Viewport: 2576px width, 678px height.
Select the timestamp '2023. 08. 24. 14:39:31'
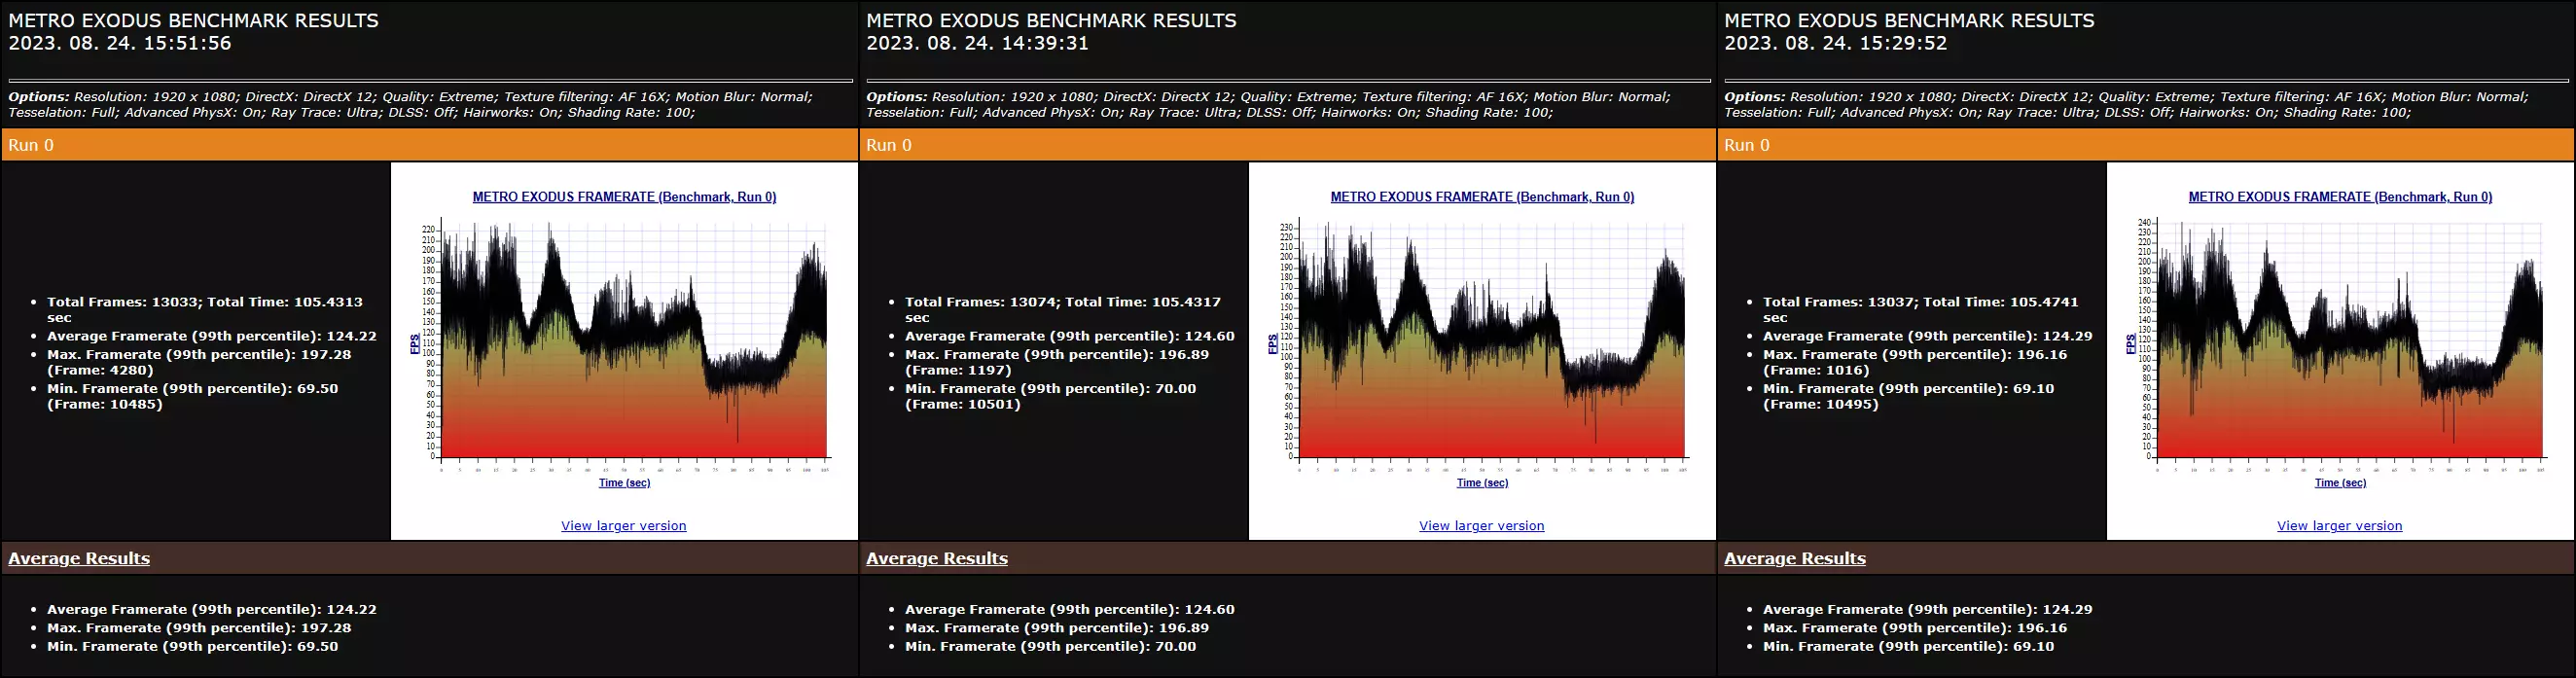[978, 43]
